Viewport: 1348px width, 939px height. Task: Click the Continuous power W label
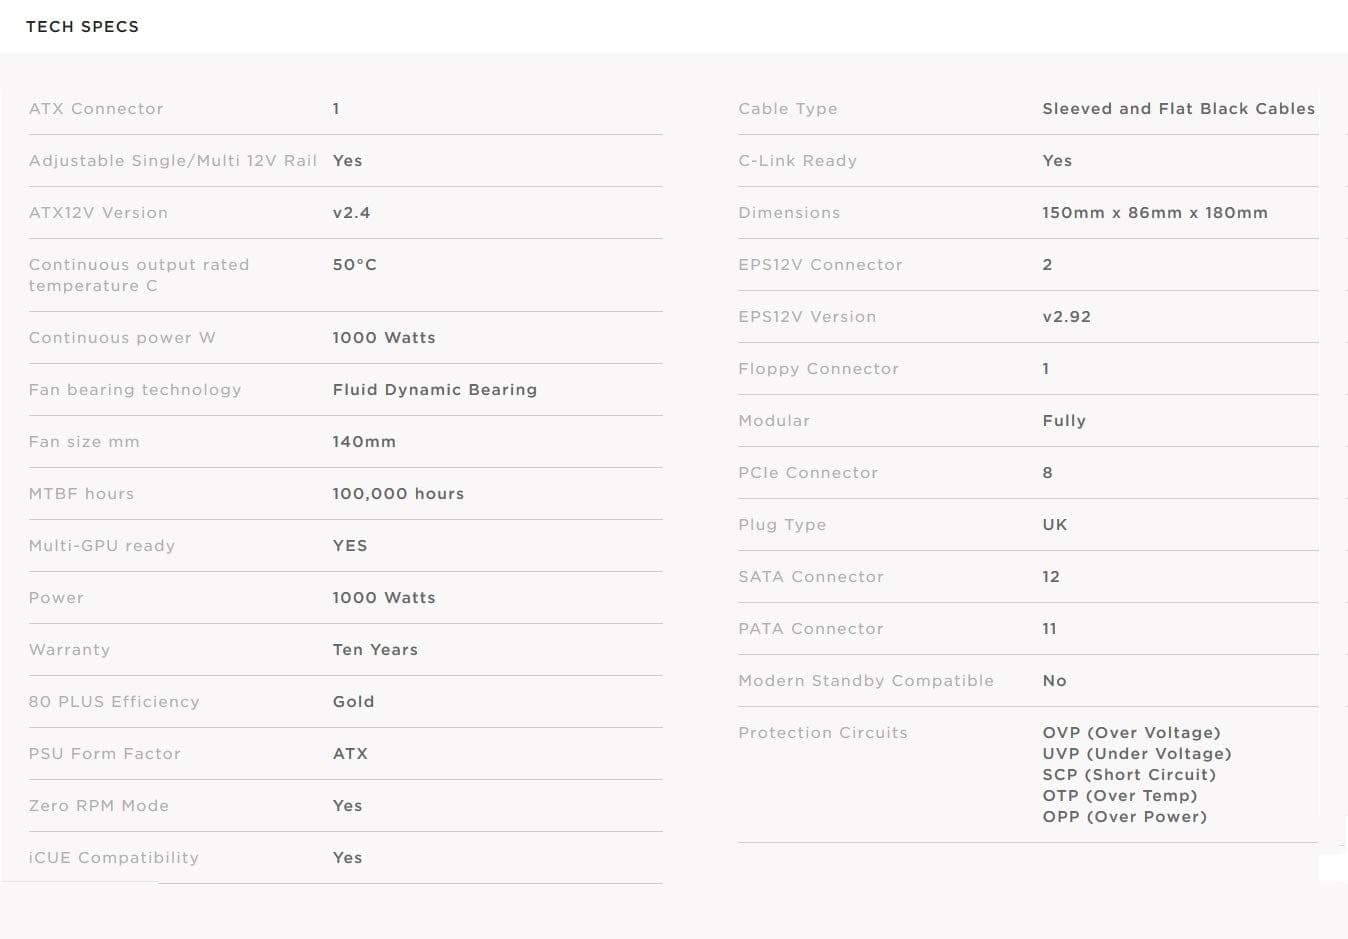(122, 338)
